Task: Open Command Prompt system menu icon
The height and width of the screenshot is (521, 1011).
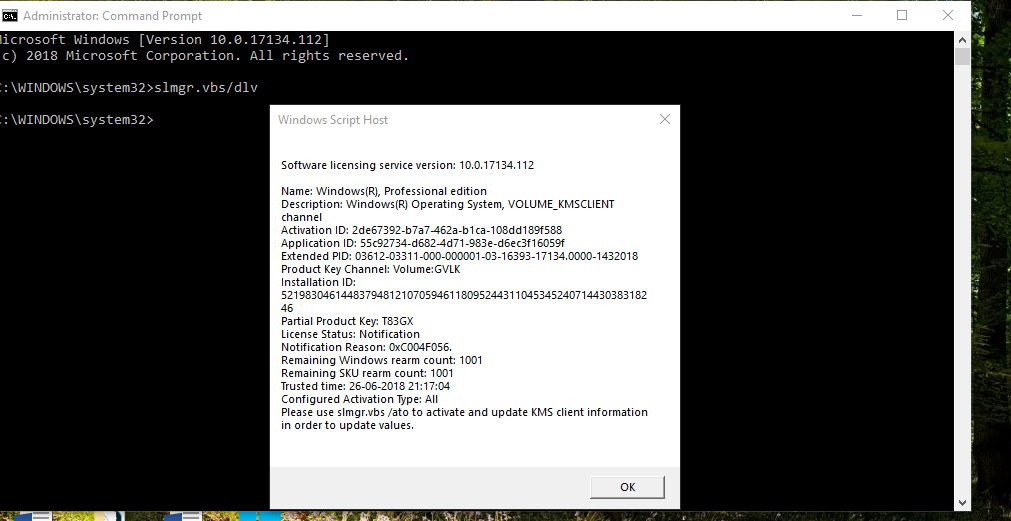Action: [x=9, y=15]
